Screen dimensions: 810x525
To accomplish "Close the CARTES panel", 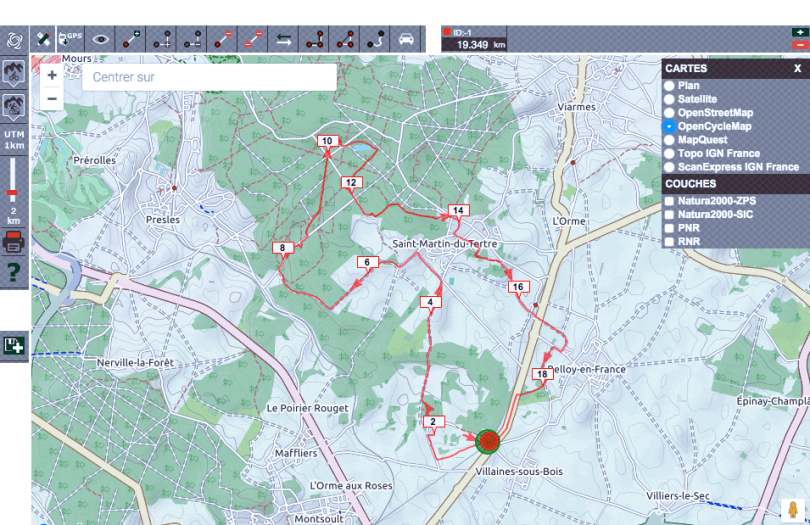I will click(x=797, y=69).
